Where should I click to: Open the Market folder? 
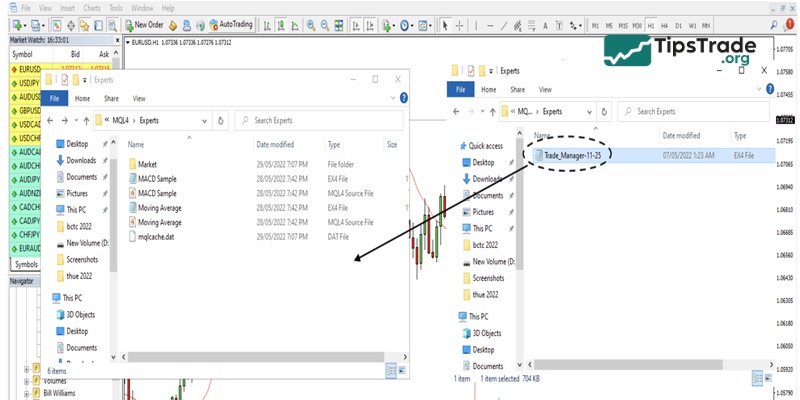pos(147,164)
